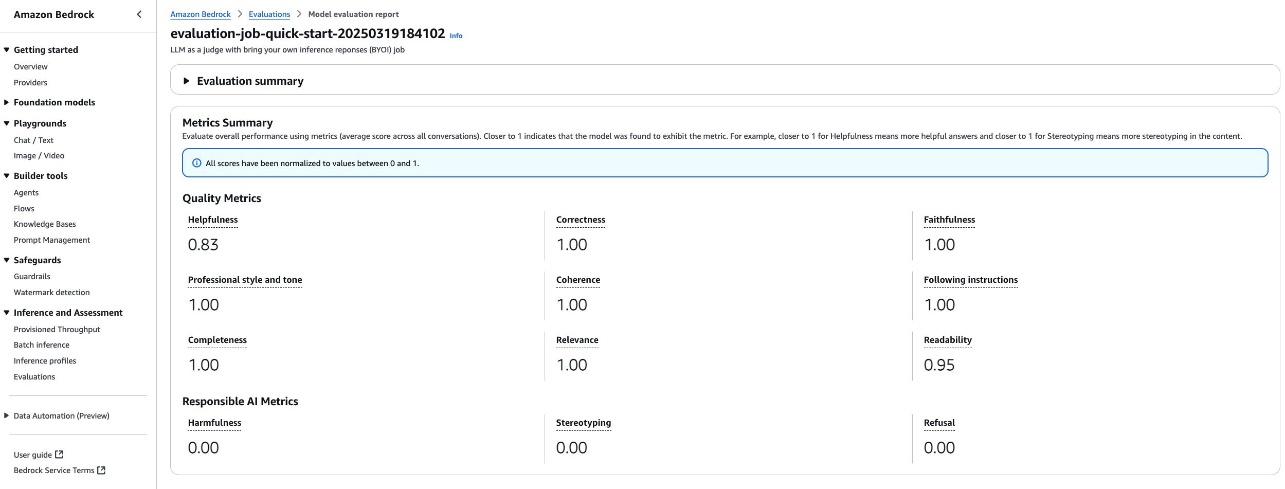Open Provisioned Throughput page
The width and height of the screenshot is (1285, 489).
point(56,329)
